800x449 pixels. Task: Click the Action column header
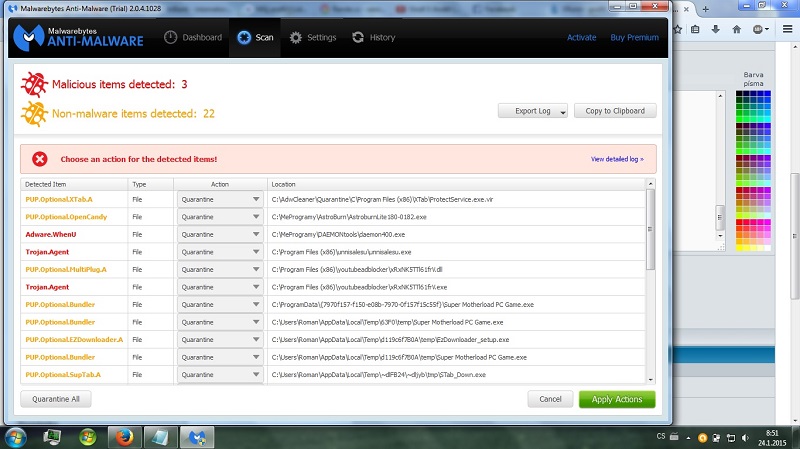pos(220,184)
